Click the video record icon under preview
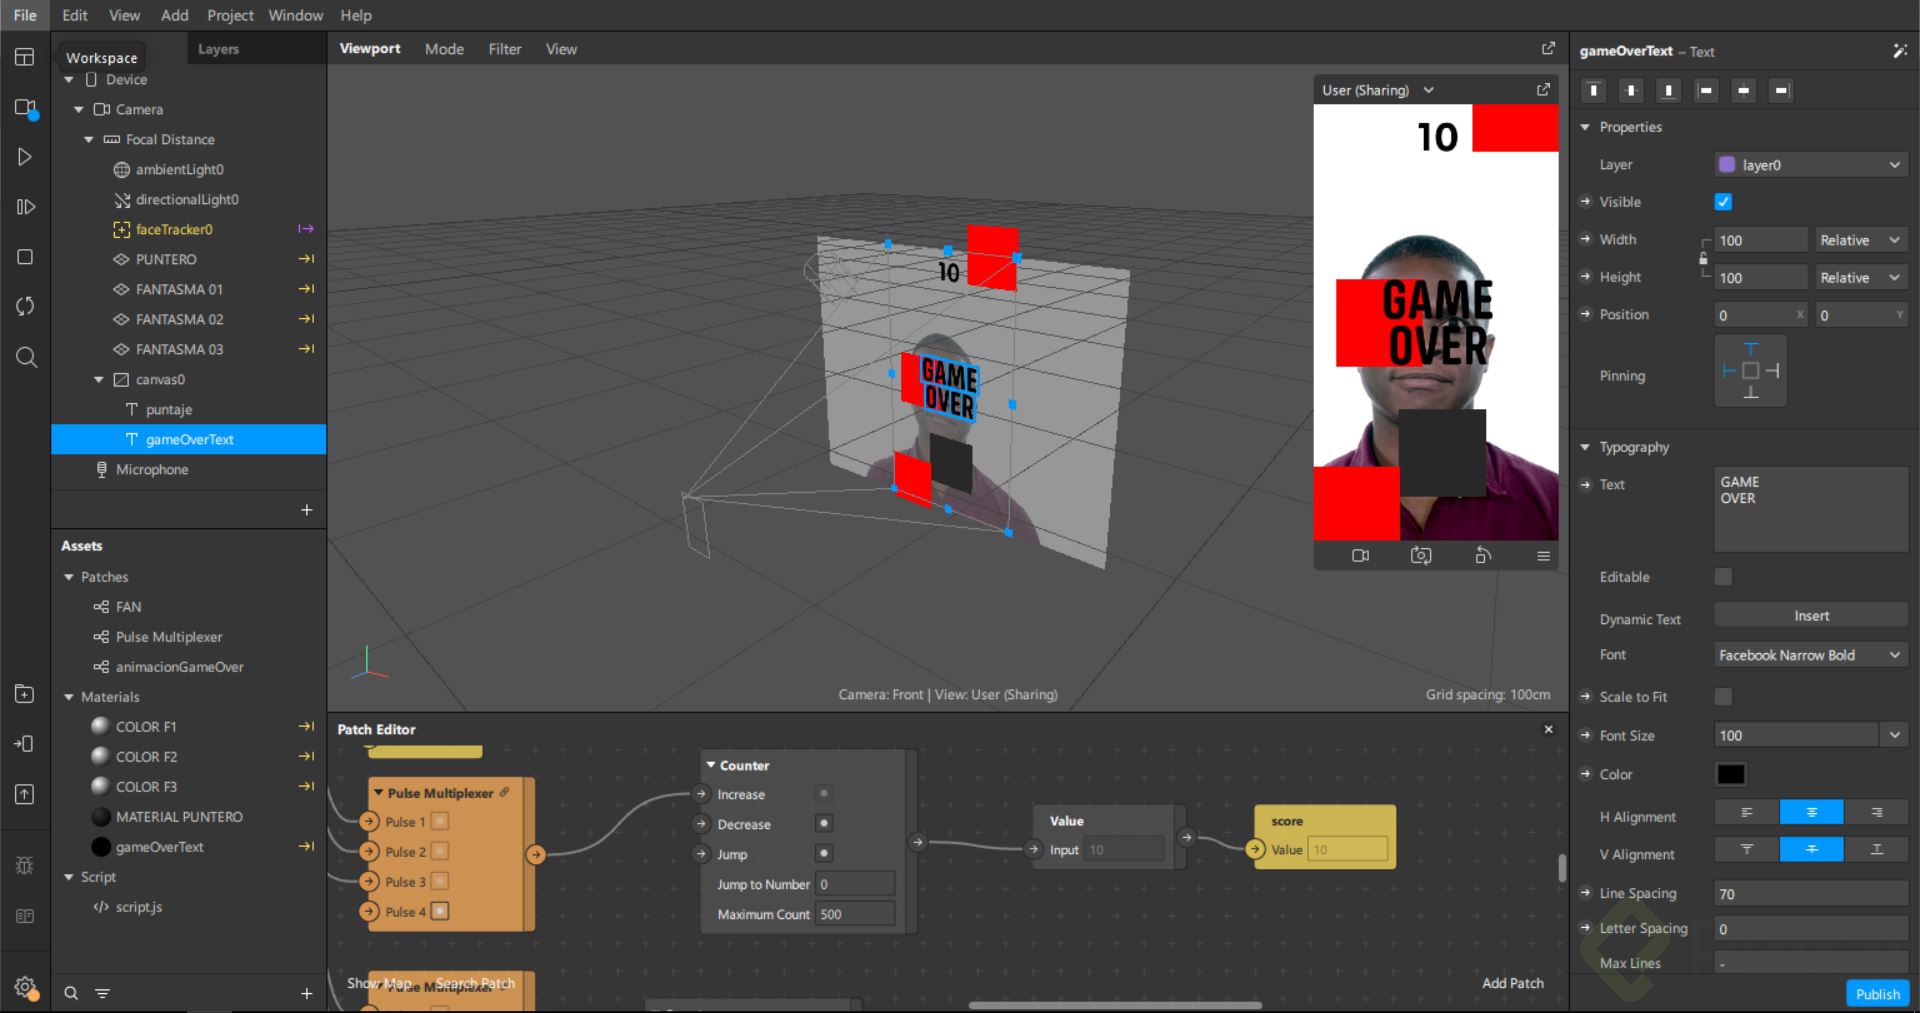Viewport: 1920px width, 1013px height. click(1360, 555)
